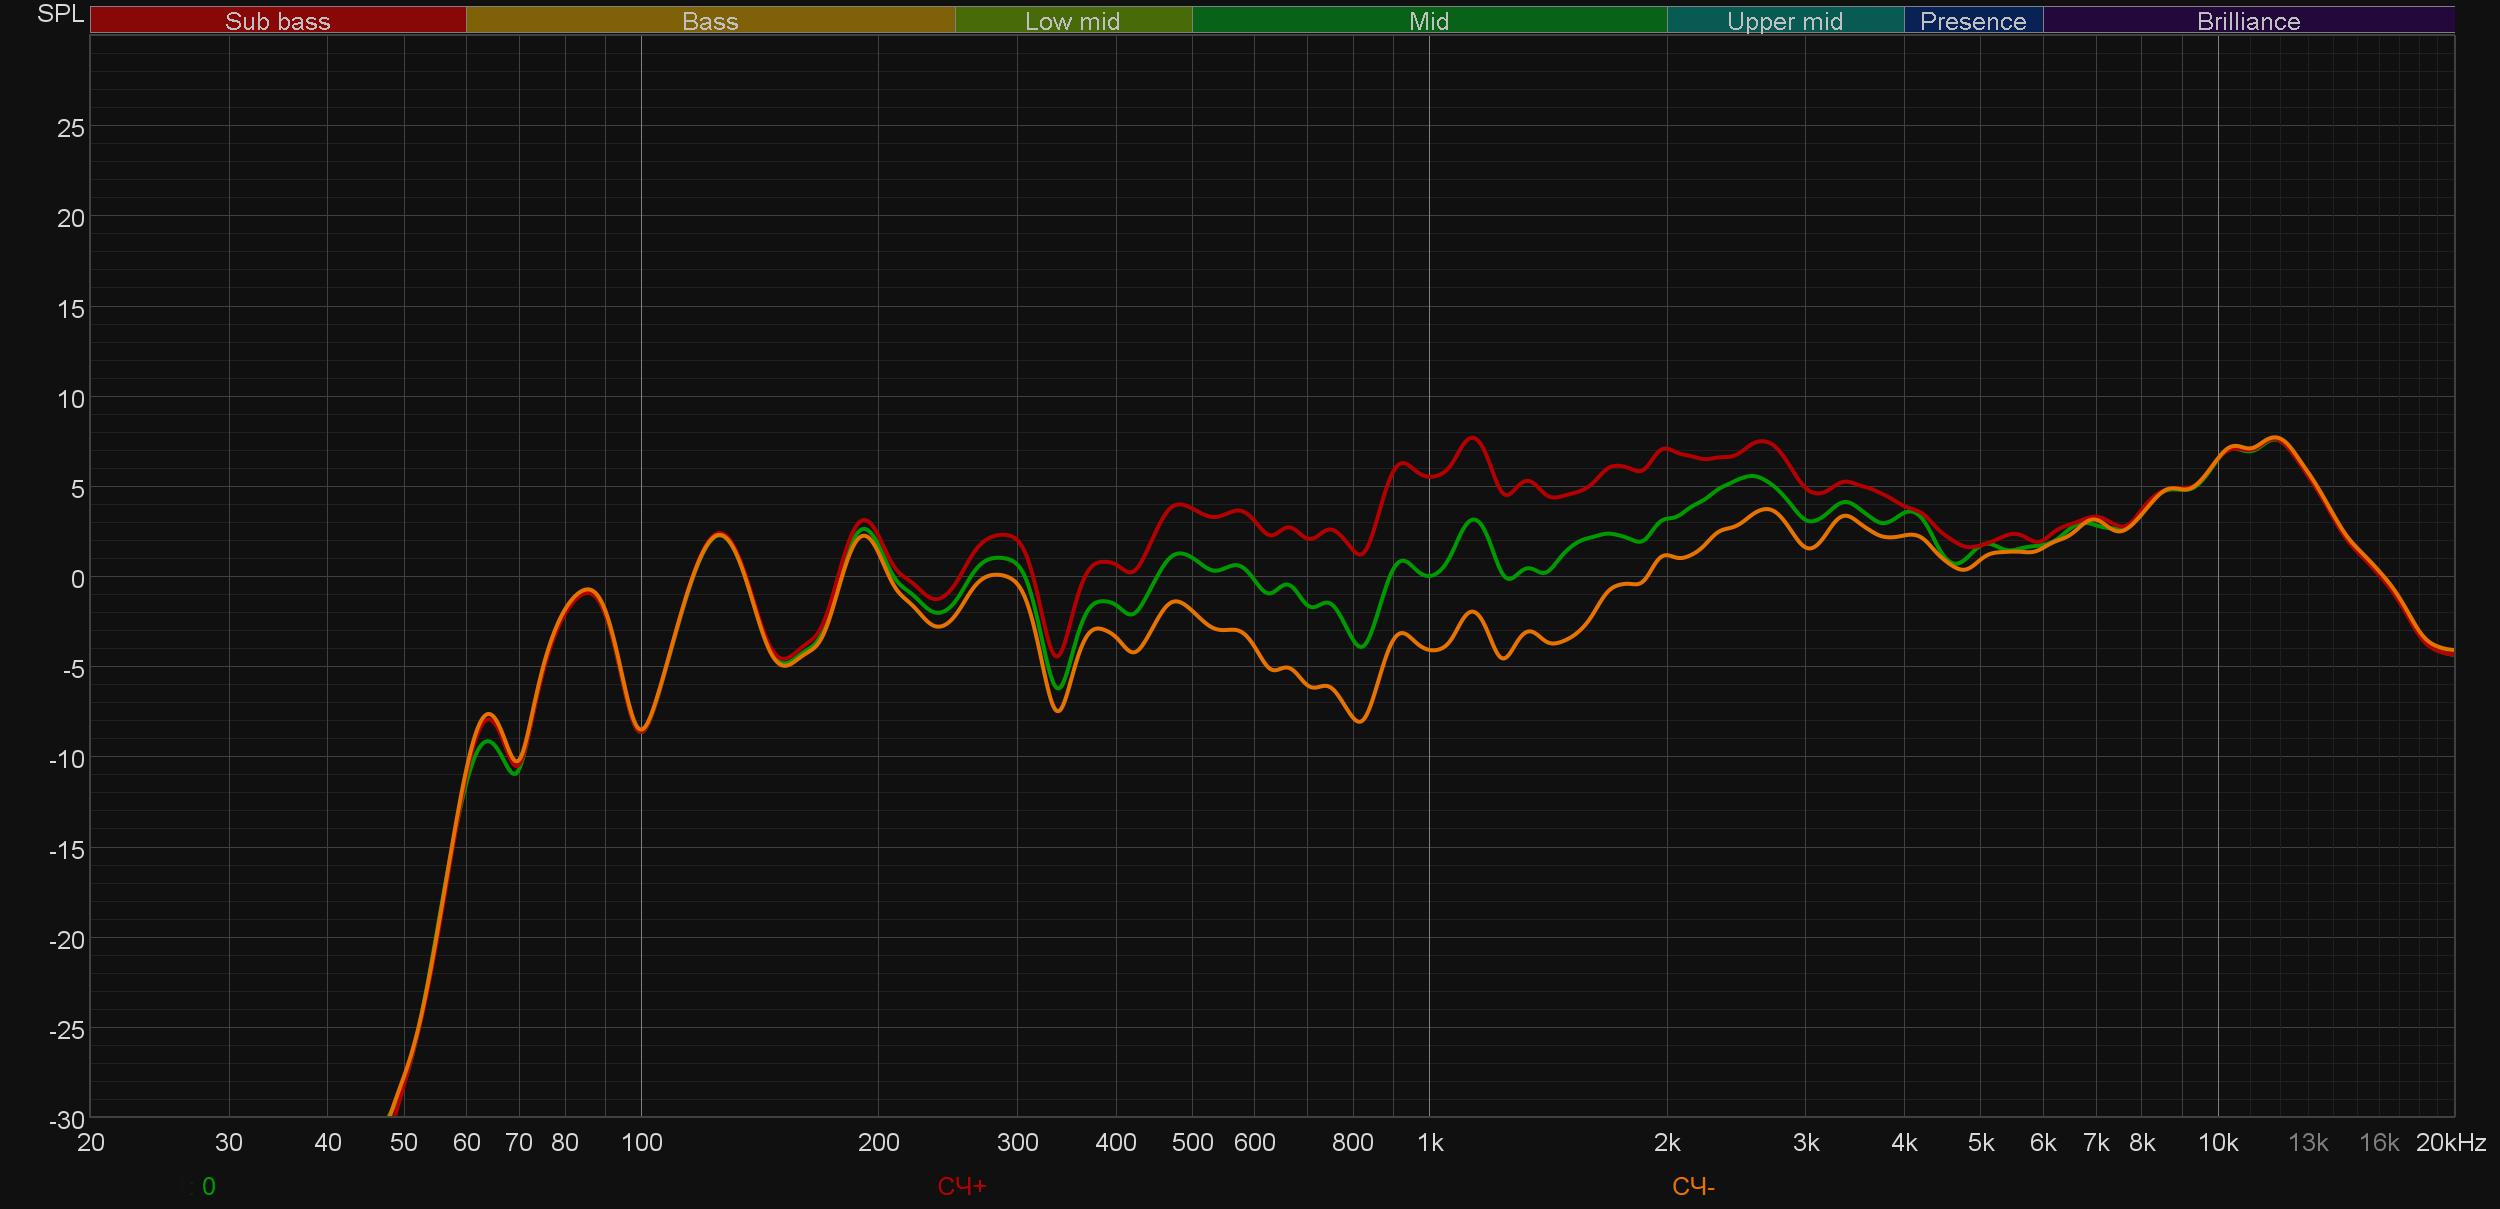
Task: Select the Upper mid band header
Action: [x=1784, y=21]
